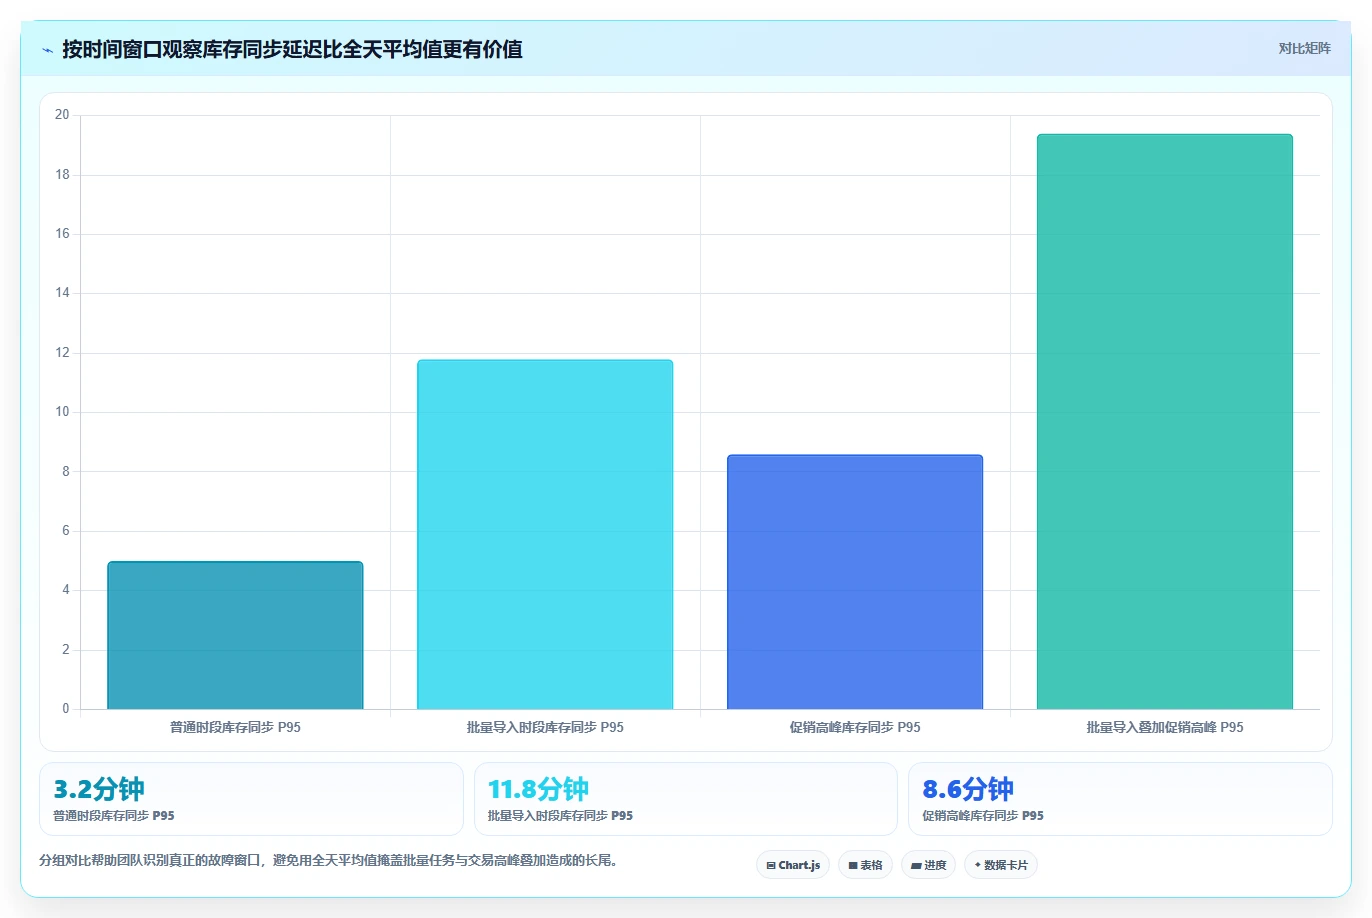Click x-axis label 普通时段库存同步 P95
1372x918 pixels.
pos(235,727)
